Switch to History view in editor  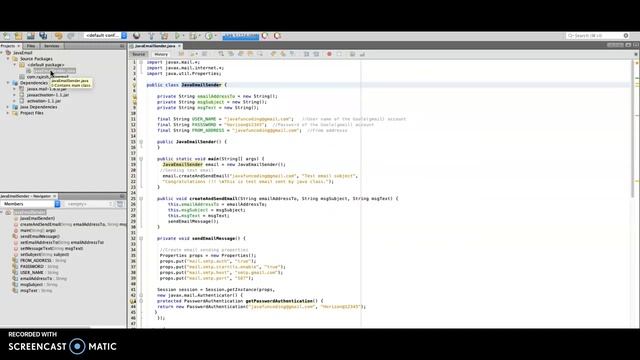point(161,54)
